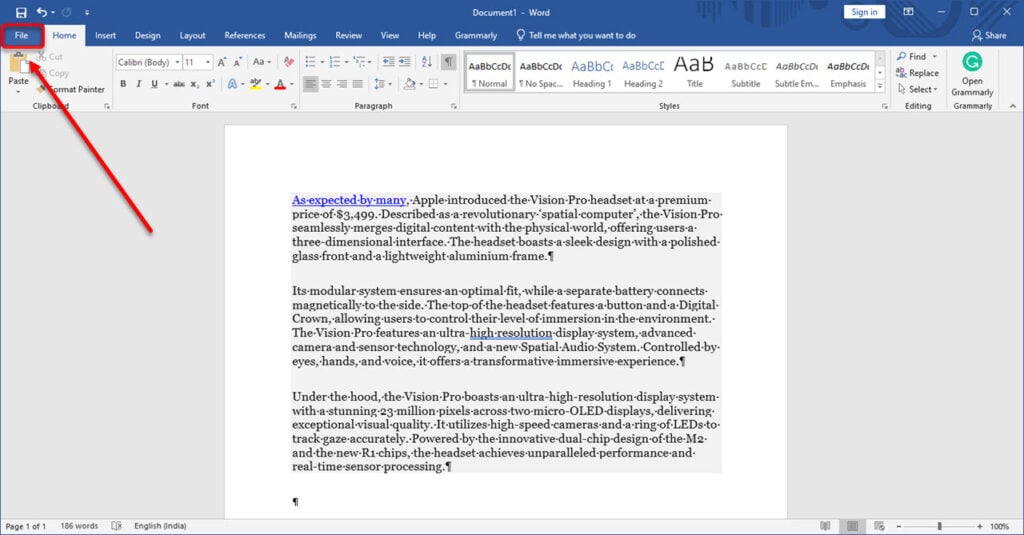Open the References tab
The image size is (1024, 535).
pos(245,35)
